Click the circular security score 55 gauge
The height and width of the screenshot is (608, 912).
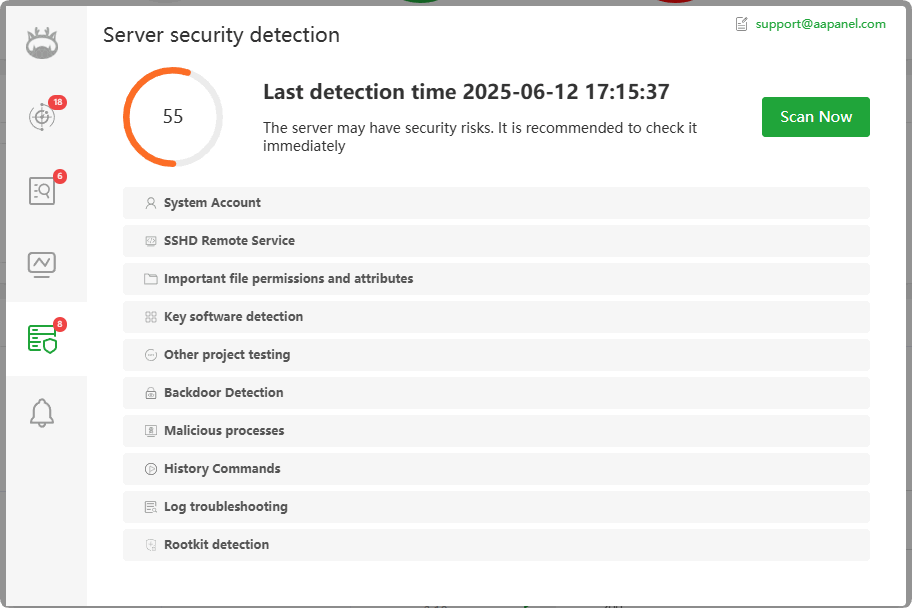tap(173, 117)
